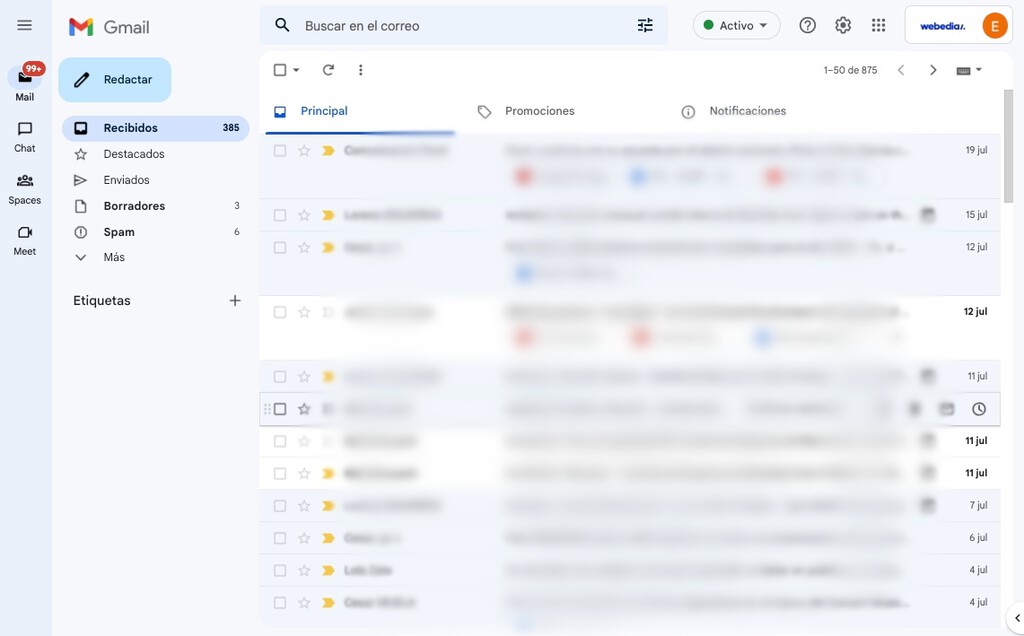Open advanced search filter options
The height and width of the screenshot is (636, 1024).
[x=645, y=24]
